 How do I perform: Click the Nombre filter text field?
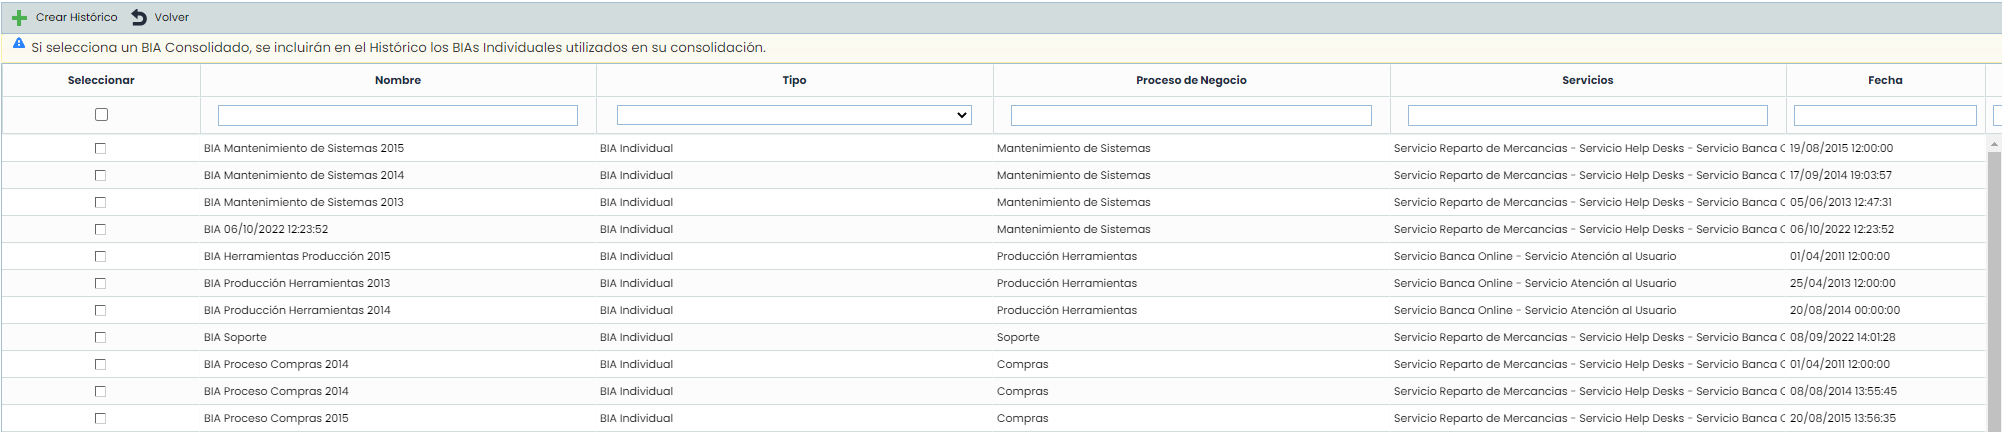tap(398, 116)
